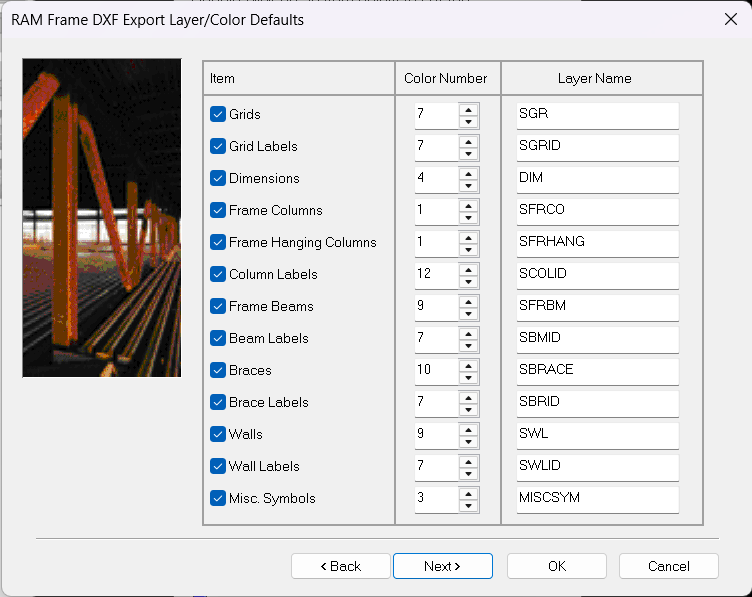Cancel the DXF export dialog
Screen dimensions: 752x597
click(x=668, y=566)
